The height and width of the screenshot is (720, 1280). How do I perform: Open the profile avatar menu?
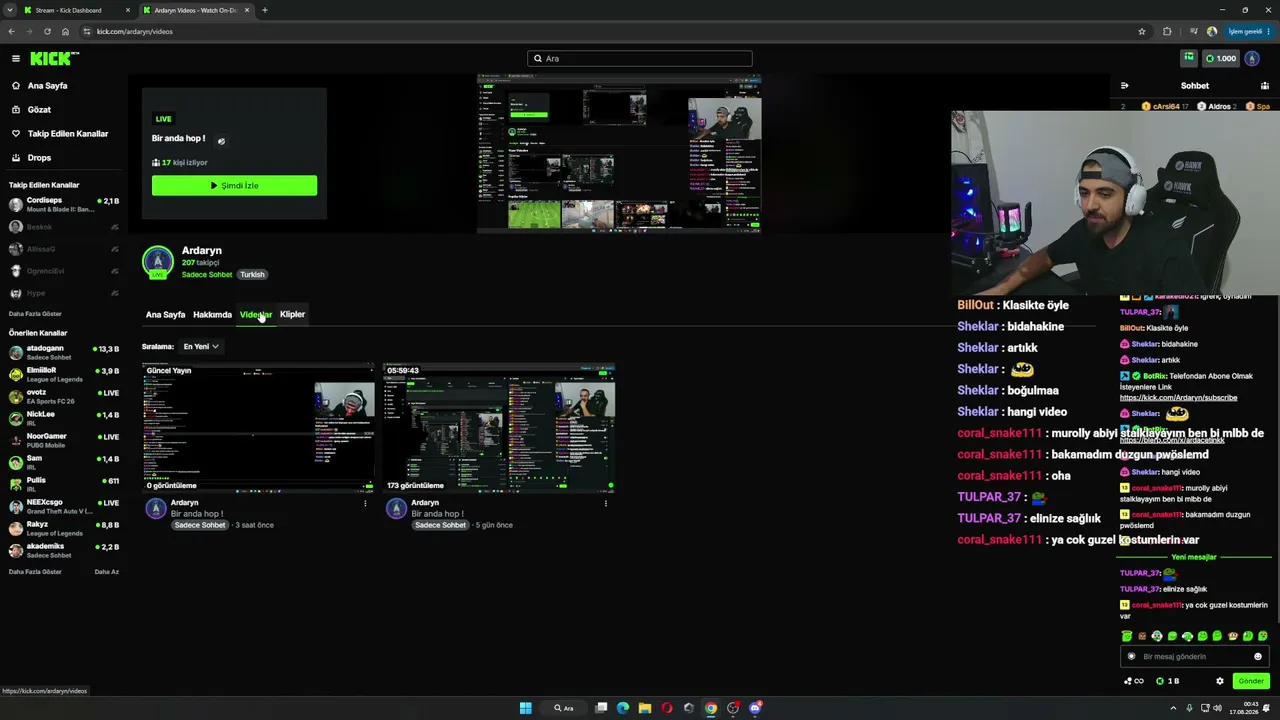(x=1252, y=58)
